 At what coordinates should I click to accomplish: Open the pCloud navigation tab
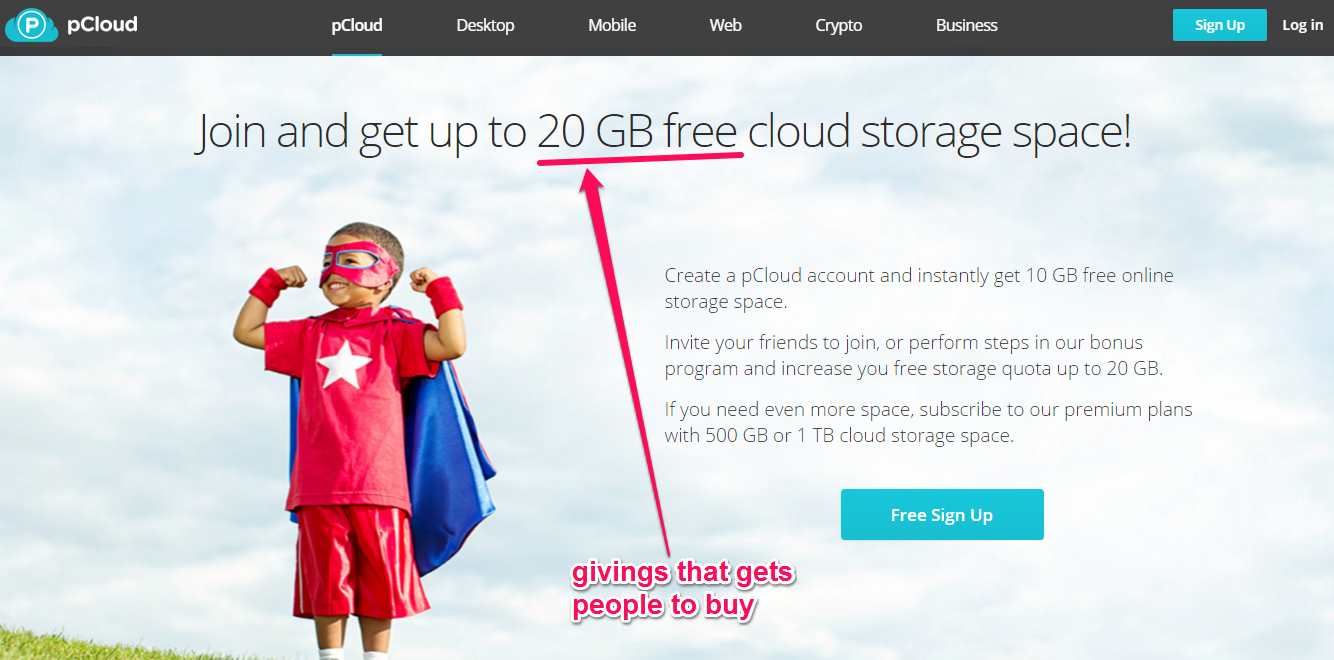[x=357, y=25]
